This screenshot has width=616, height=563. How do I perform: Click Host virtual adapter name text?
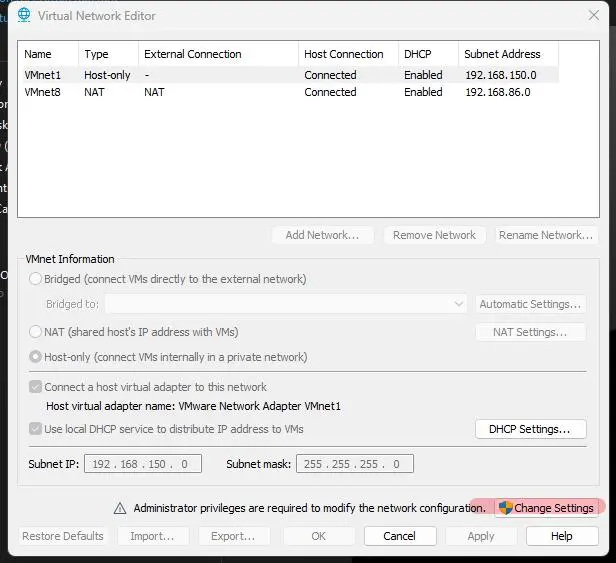pyautogui.click(x=193, y=406)
